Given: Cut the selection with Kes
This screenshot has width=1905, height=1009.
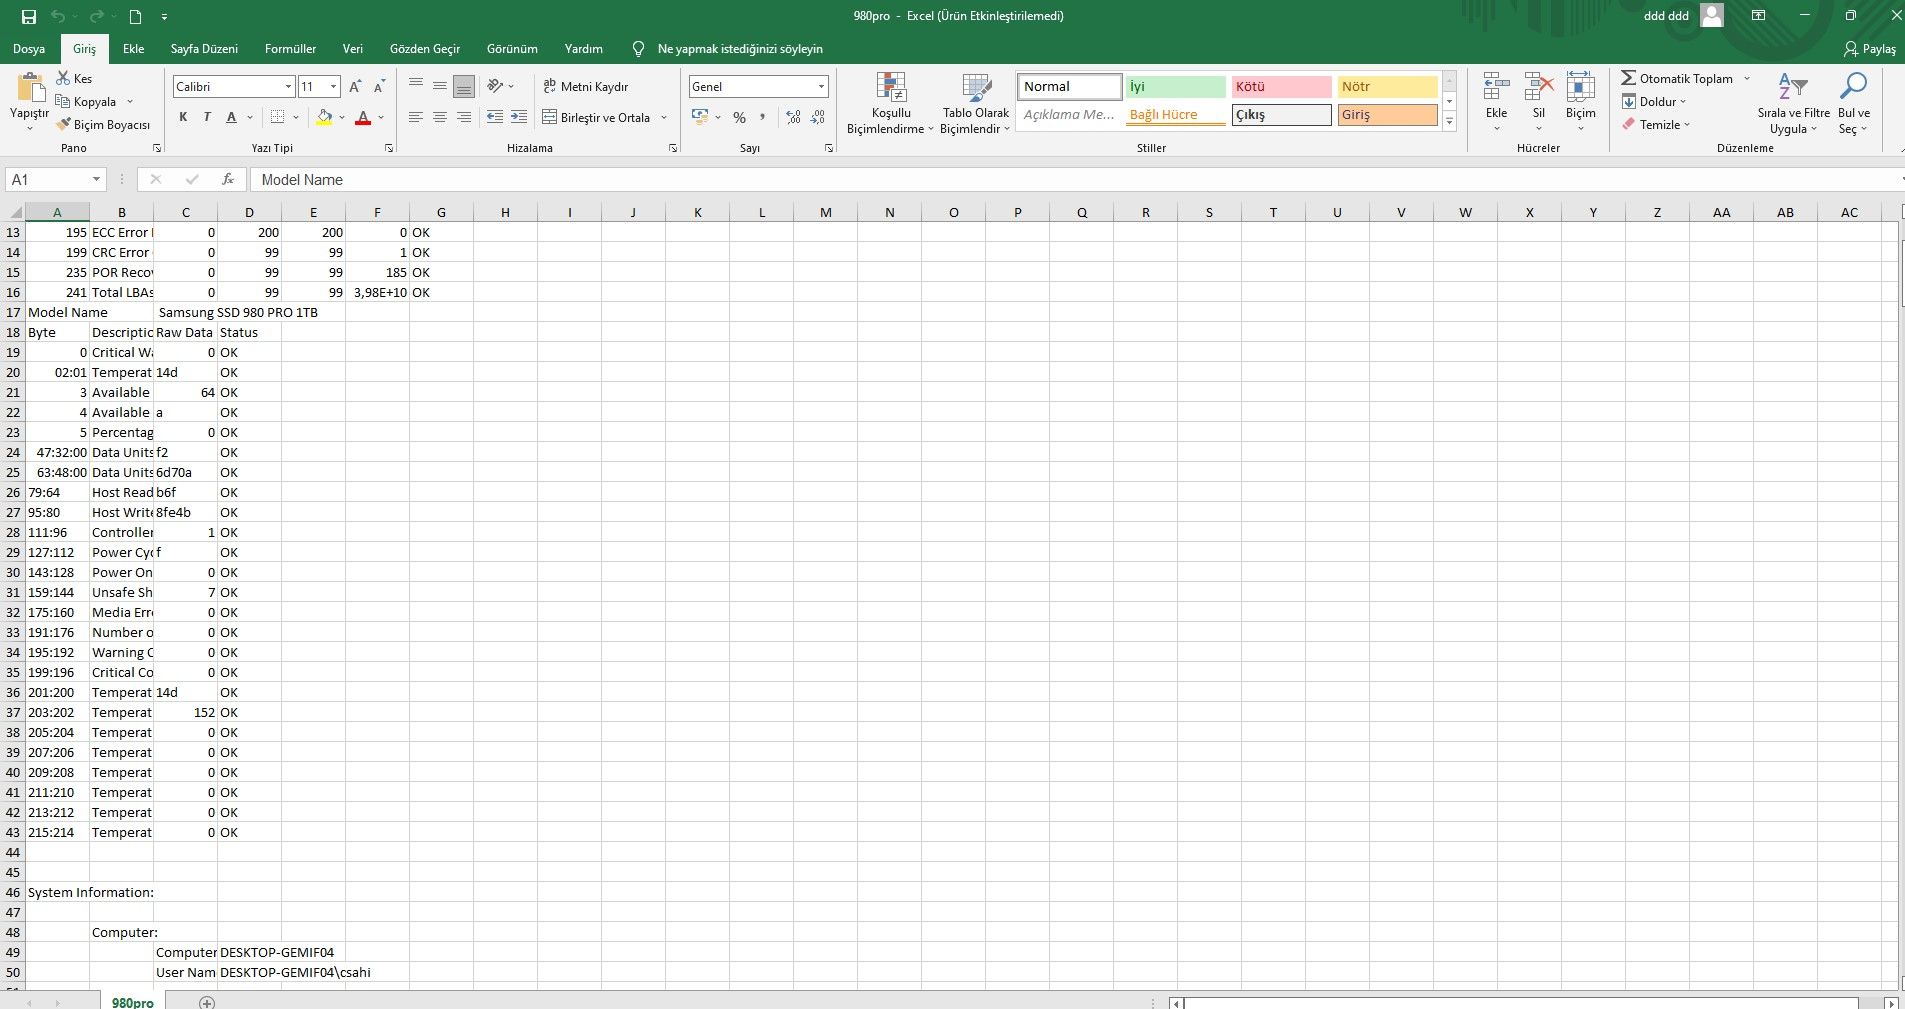Looking at the screenshot, I should coord(74,78).
